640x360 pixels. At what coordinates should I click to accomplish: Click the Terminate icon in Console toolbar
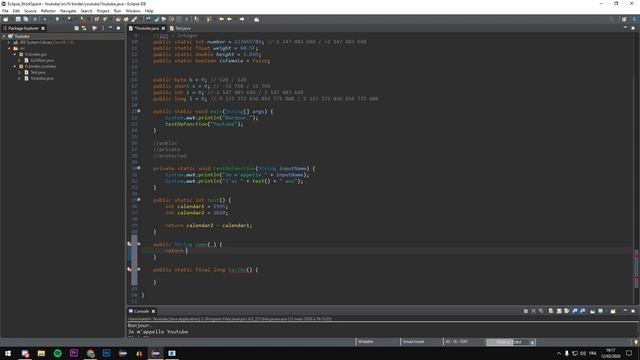pyautogui.click(x=526, y=311)
